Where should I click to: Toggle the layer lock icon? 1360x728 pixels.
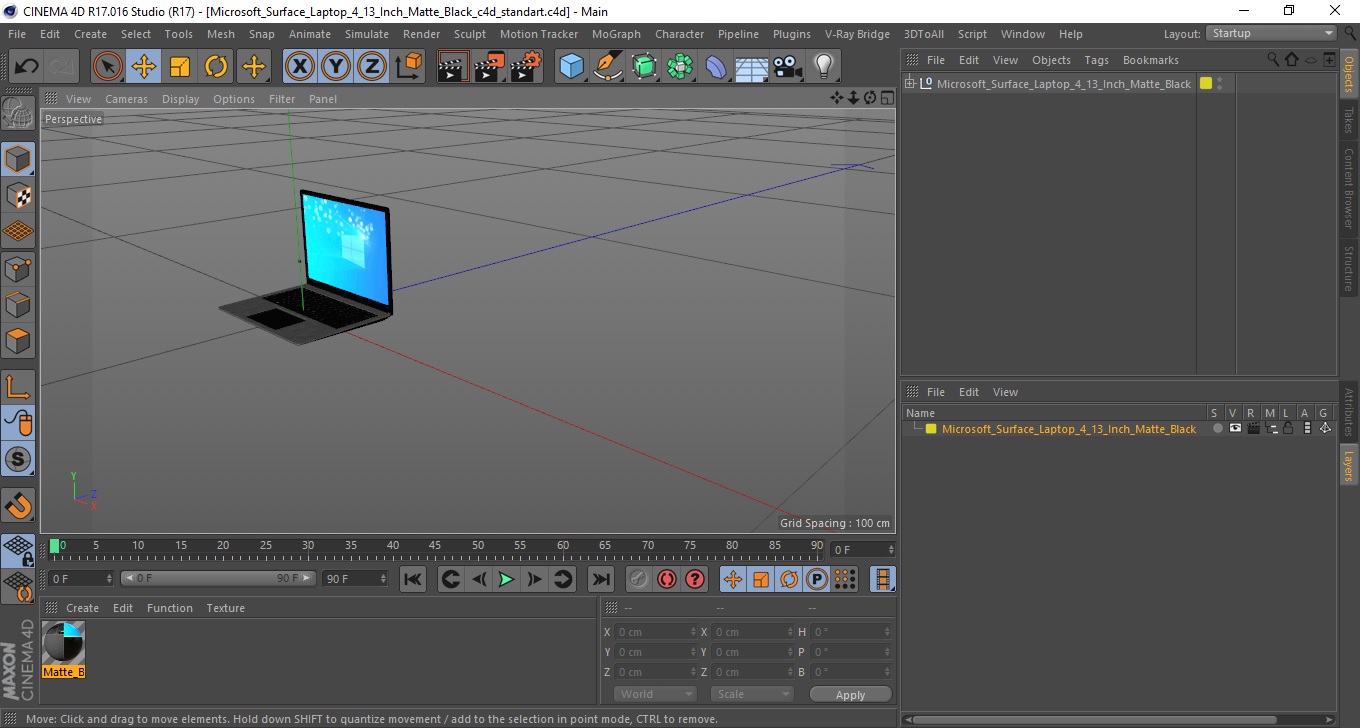pos(1289,429)
